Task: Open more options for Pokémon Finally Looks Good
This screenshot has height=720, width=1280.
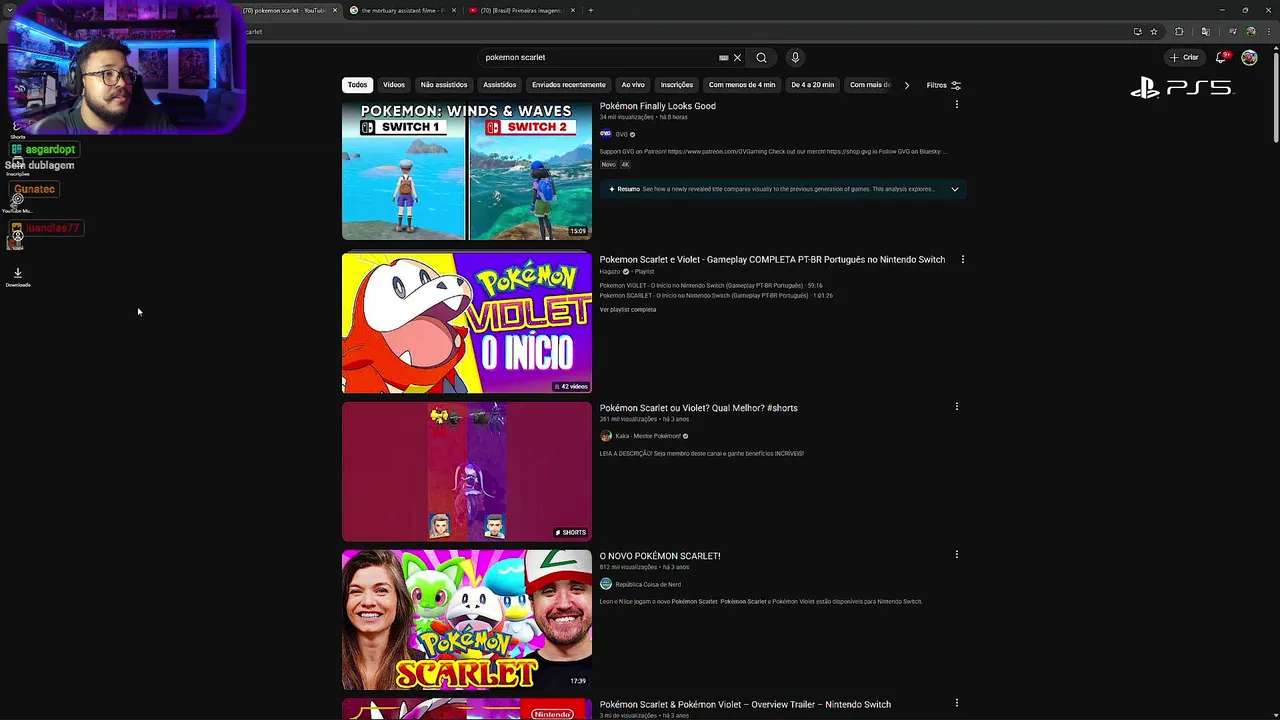Action: point(957,105)
